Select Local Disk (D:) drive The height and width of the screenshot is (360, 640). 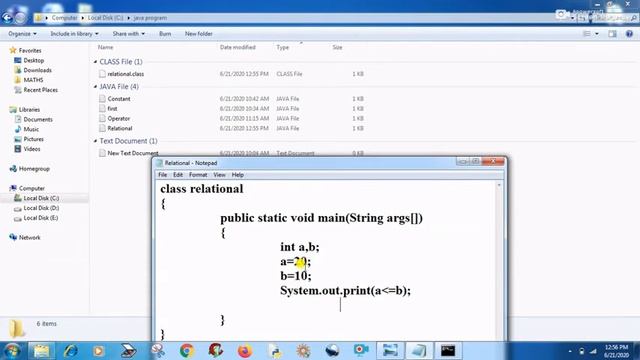(41, 208)
